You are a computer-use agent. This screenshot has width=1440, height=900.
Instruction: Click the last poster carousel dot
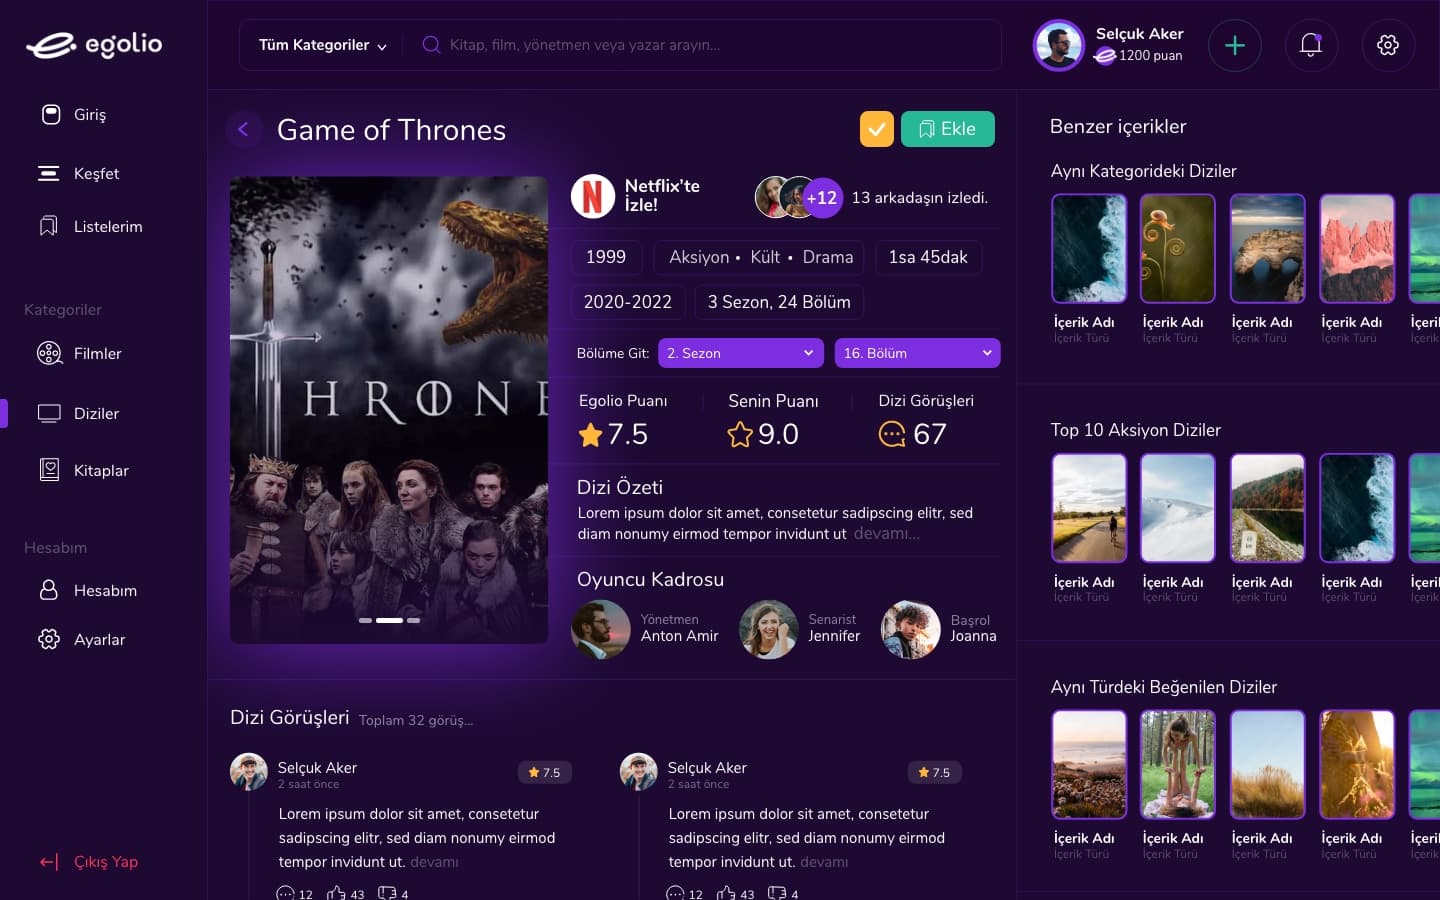coord(414,621)
